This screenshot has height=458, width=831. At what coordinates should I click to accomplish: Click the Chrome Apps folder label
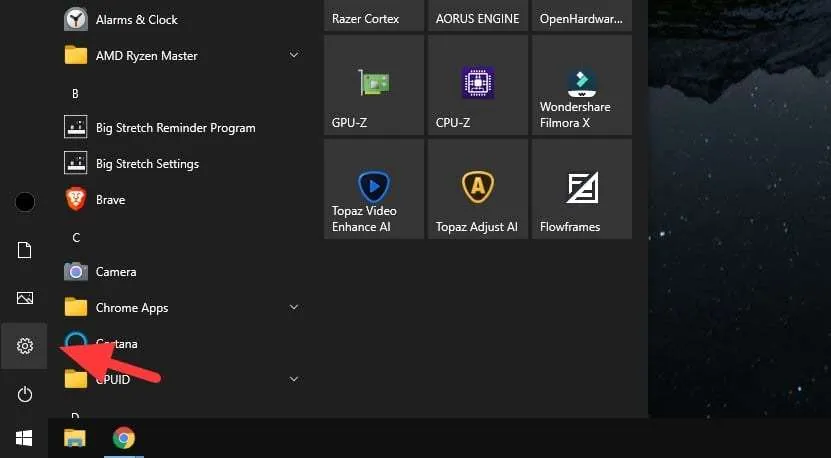[x=132, y=309]
